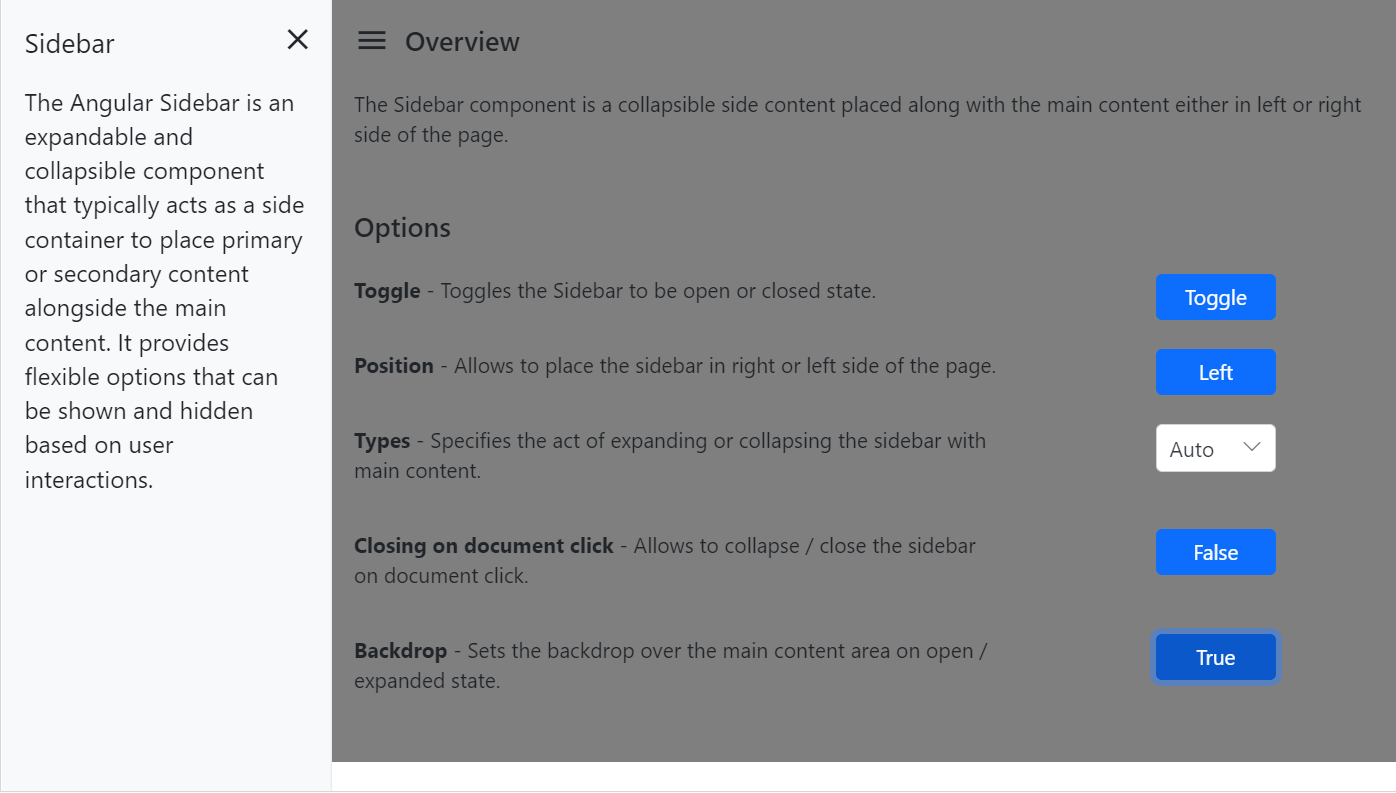The height and width of the screenshot is (793, 1396).
Task: Click the bold Toggle option label
Action: coord(387,291)
